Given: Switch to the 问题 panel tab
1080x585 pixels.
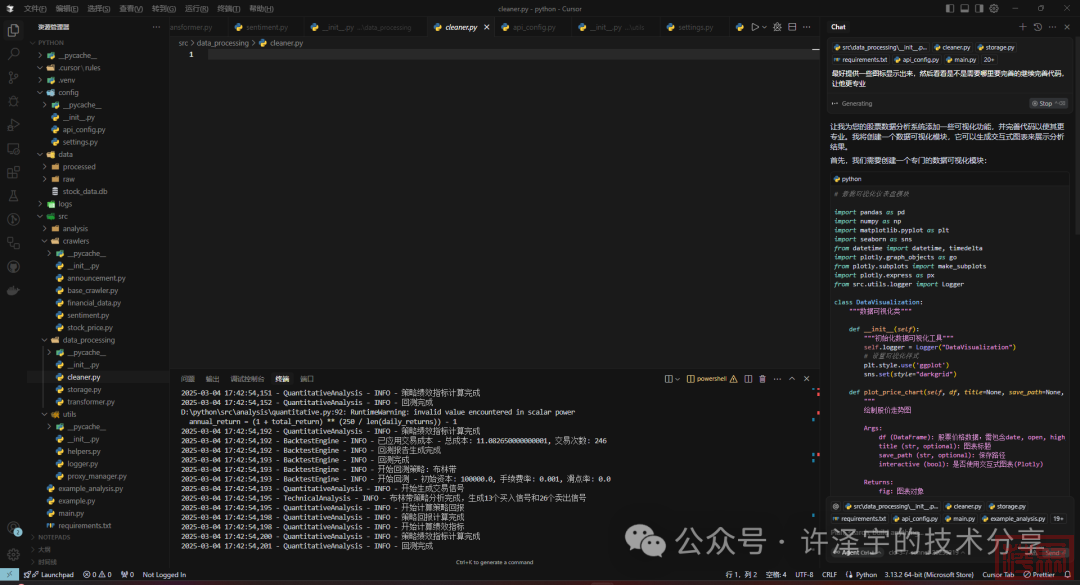Looking at the screenshot, I should click(187, 379).
